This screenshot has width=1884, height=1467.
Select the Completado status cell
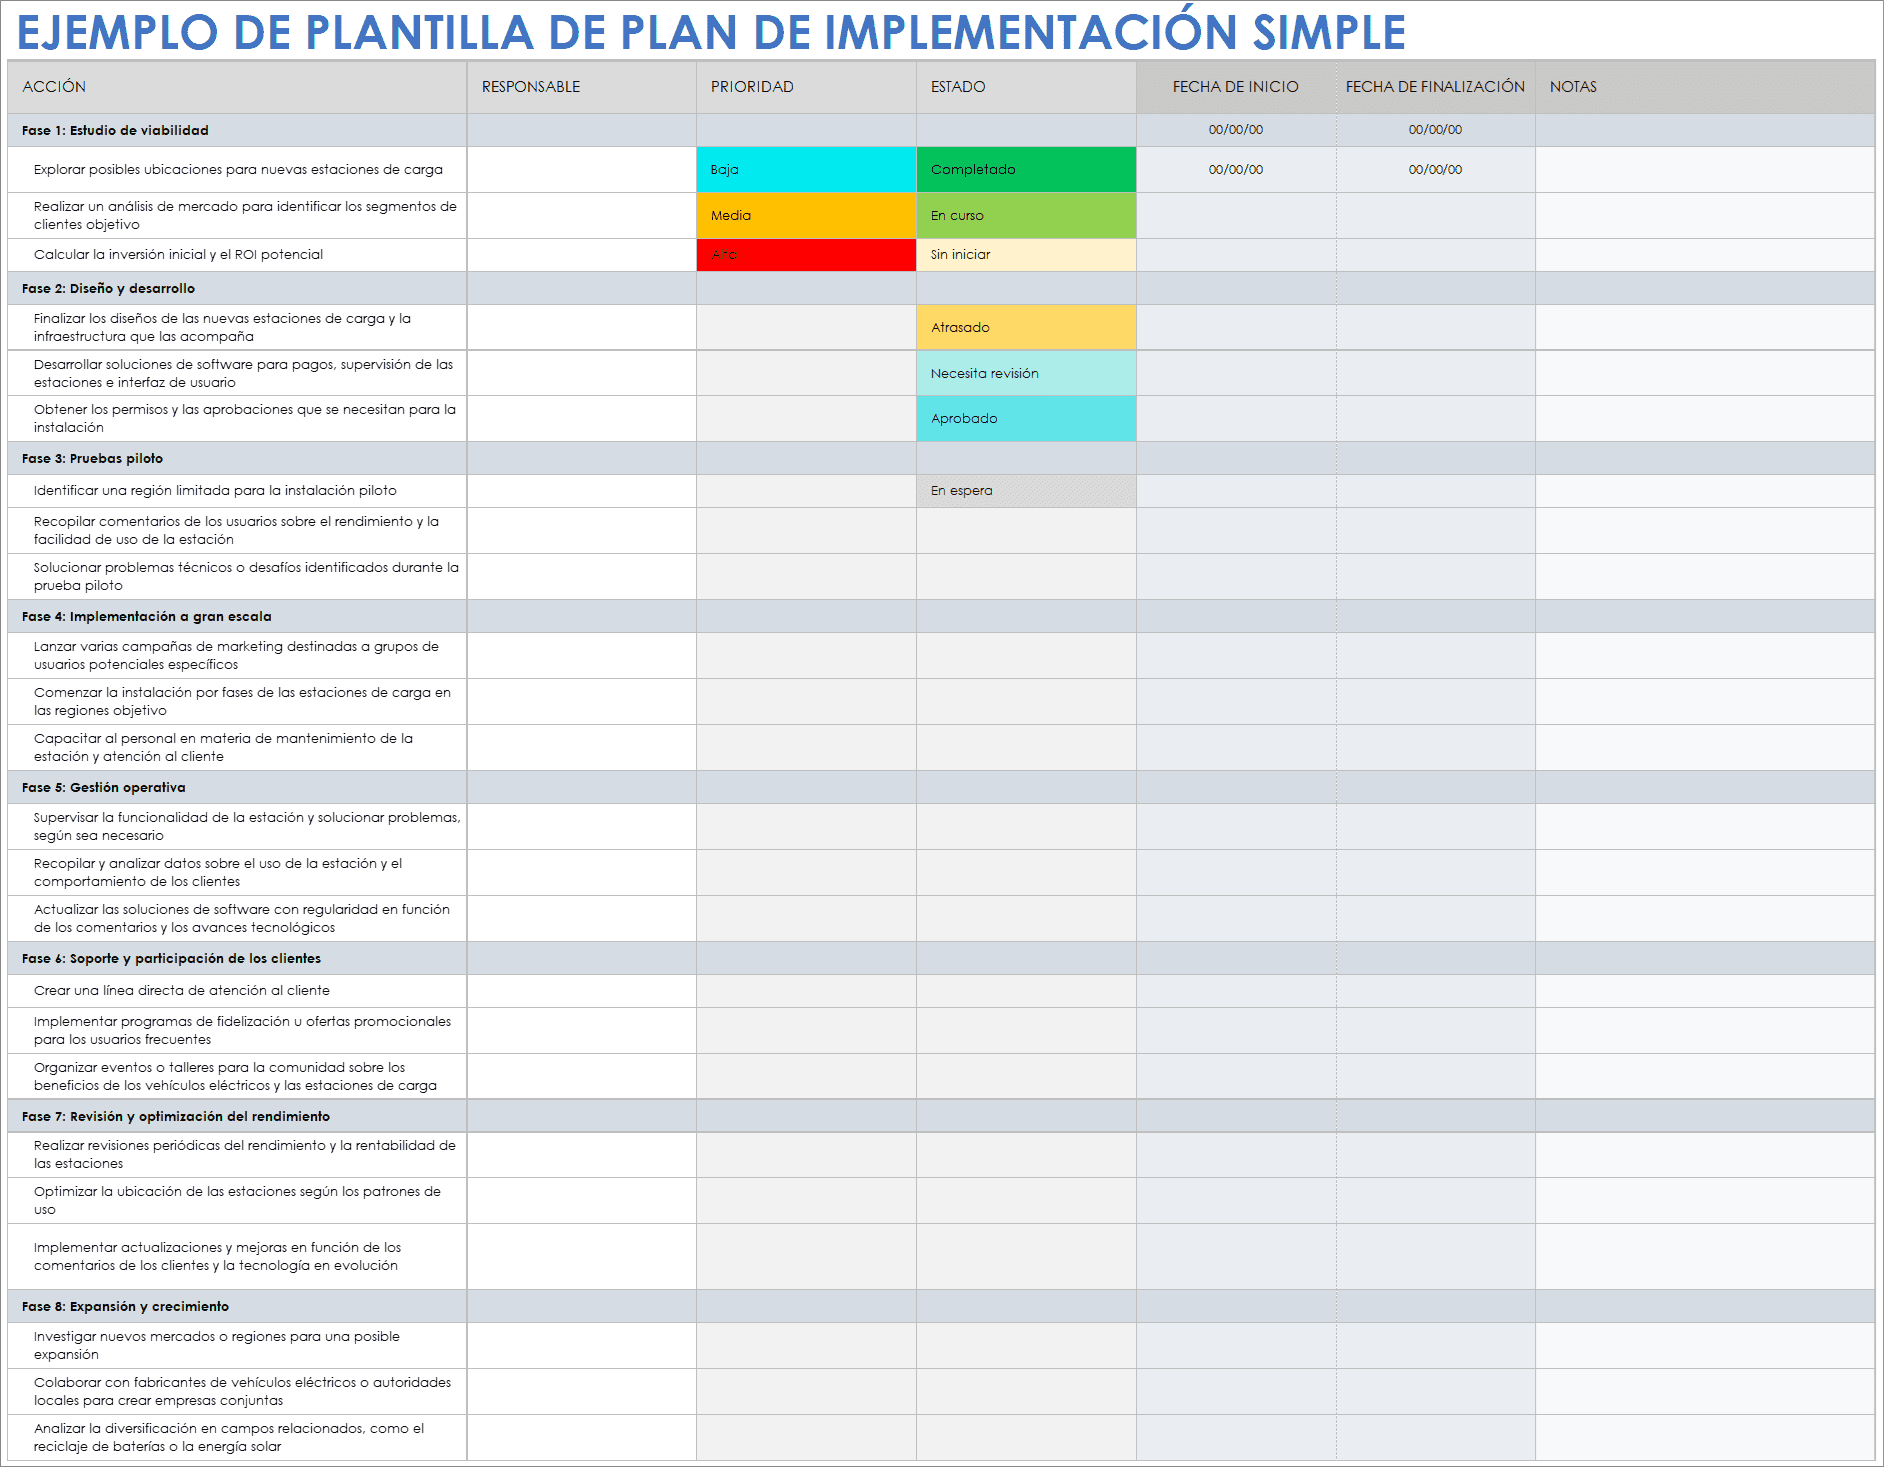[x=1026, y=170]
